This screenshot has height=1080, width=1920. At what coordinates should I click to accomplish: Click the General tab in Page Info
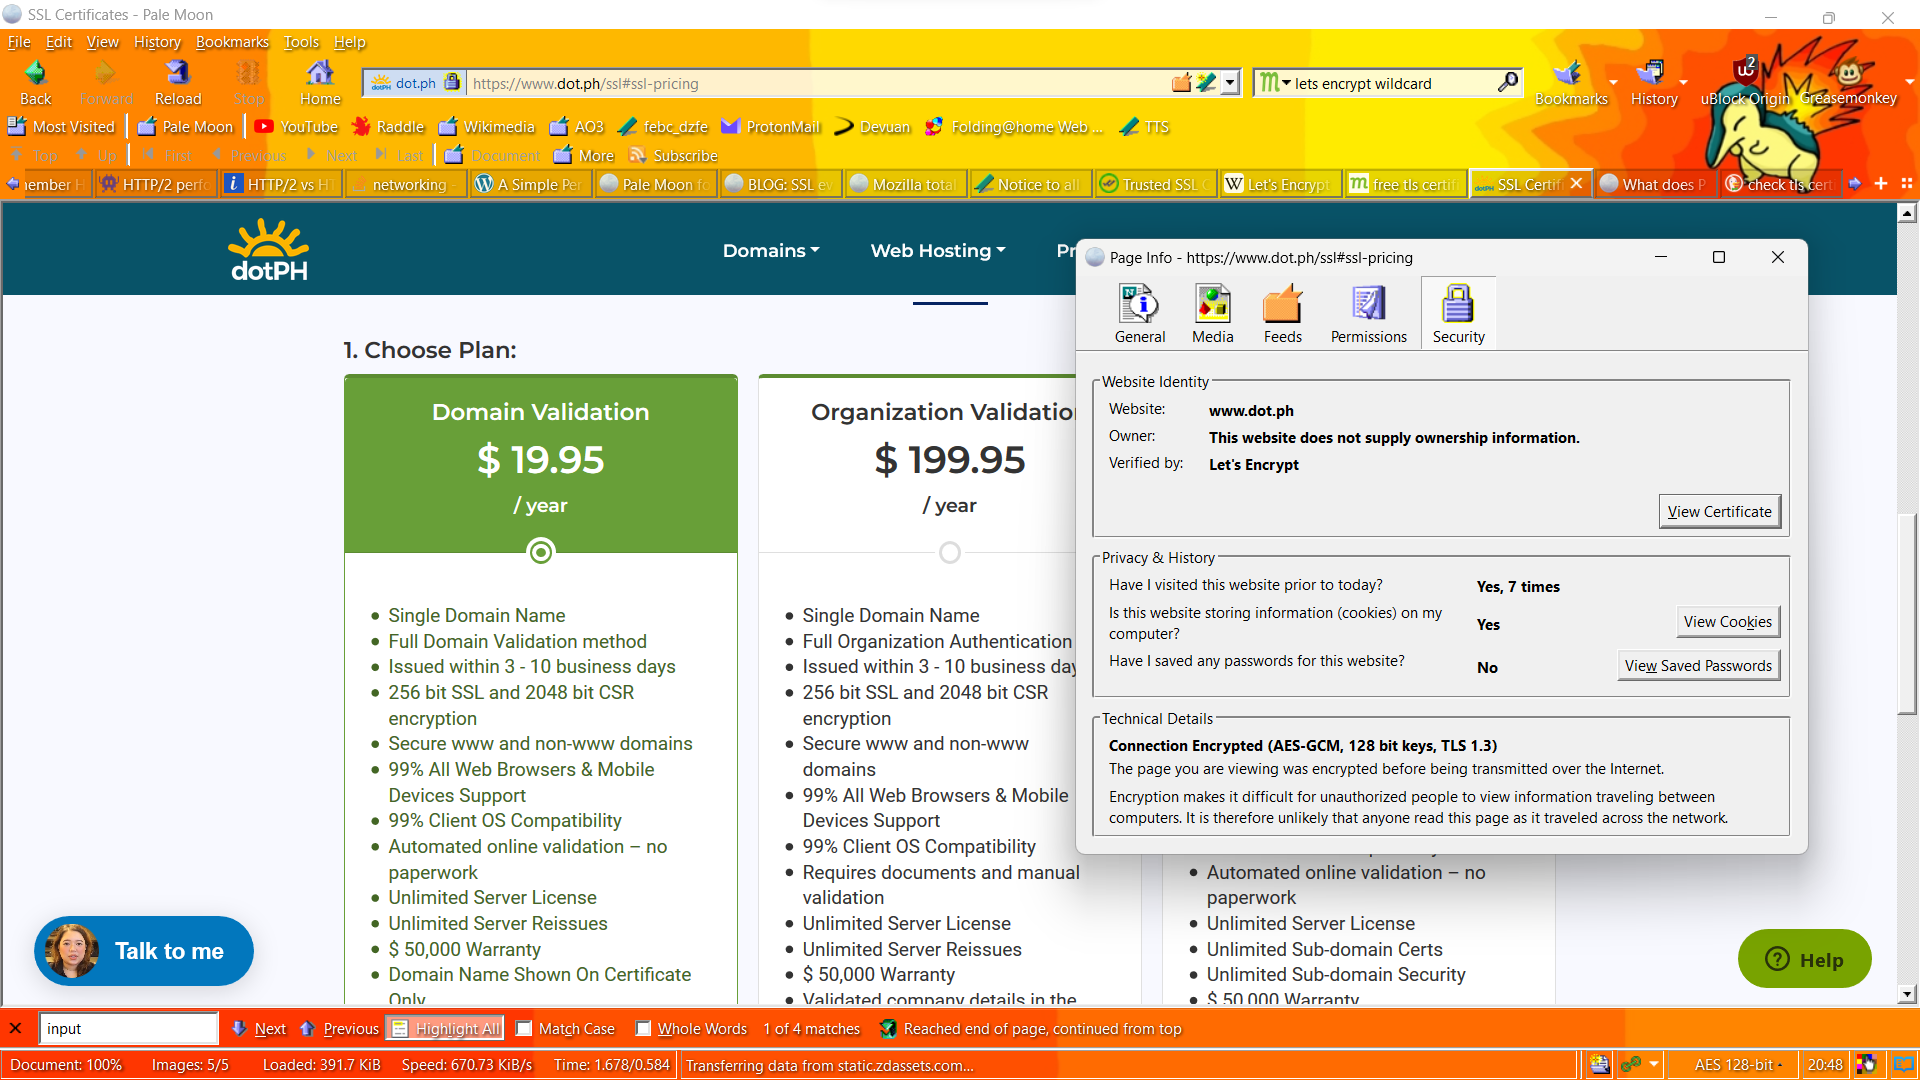[x=1139, y=314]
